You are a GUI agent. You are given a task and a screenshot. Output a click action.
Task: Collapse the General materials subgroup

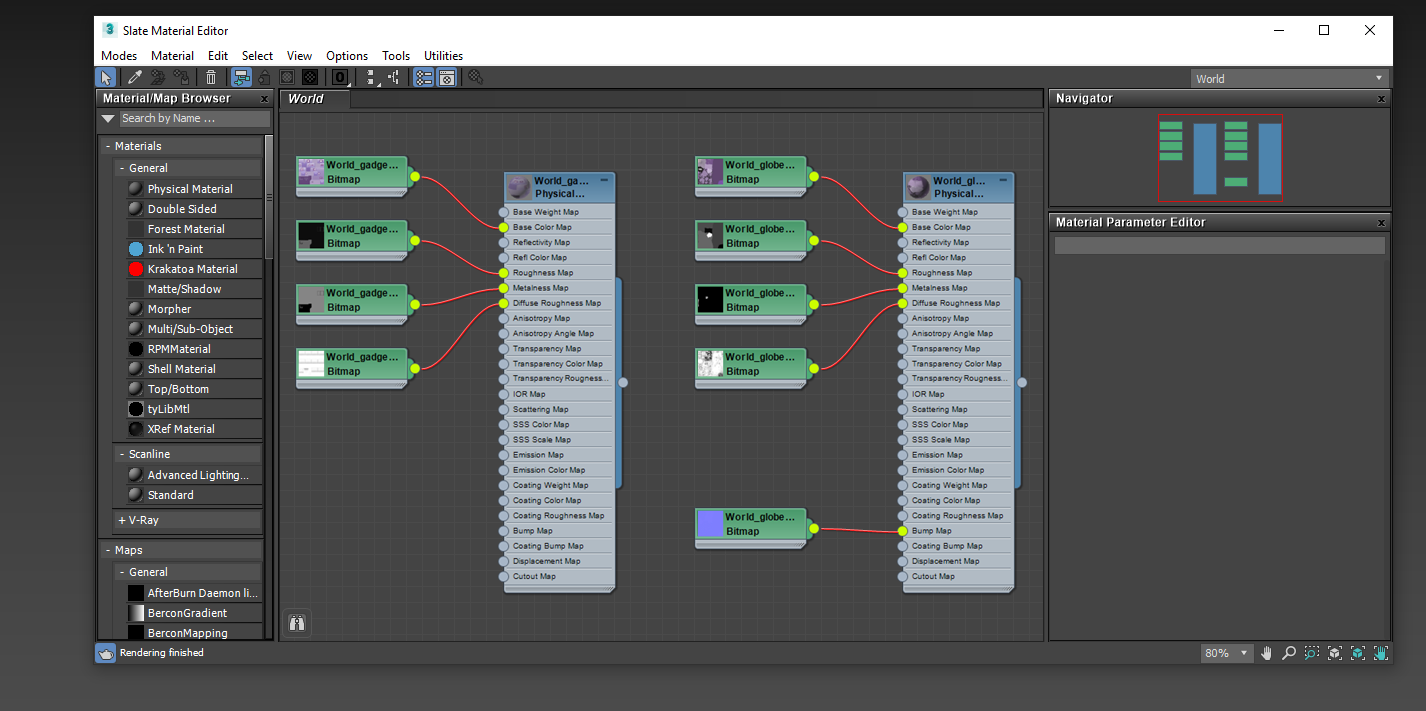coord(188,168)
